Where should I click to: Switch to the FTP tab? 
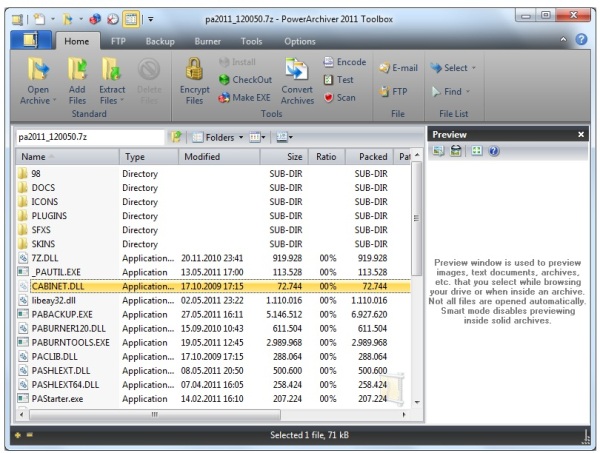click(x=118, y=41)
